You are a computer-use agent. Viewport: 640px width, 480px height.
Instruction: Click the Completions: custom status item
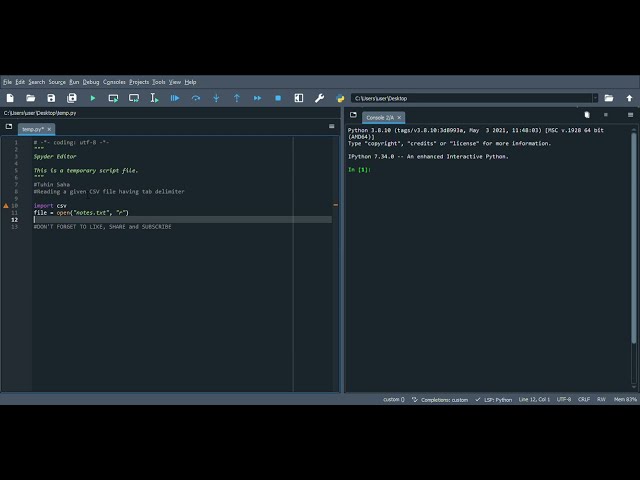pos(440,400)
